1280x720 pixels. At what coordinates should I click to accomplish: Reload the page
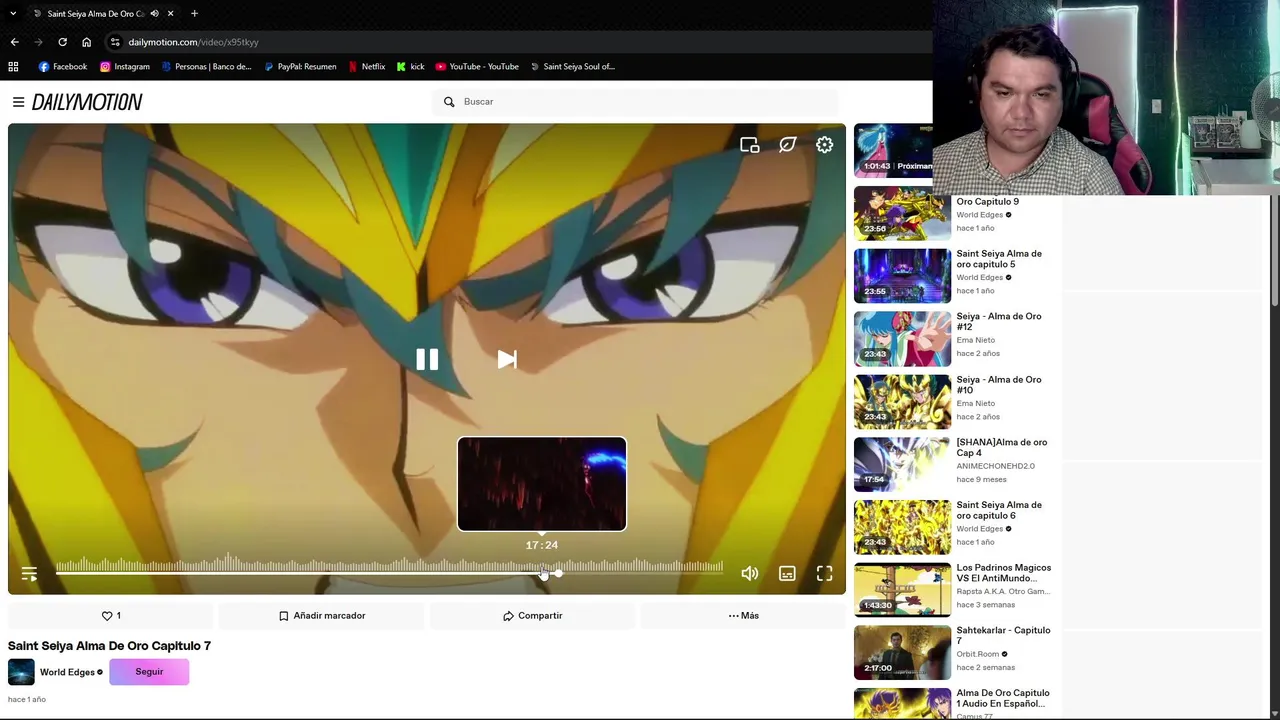(62, 42)
